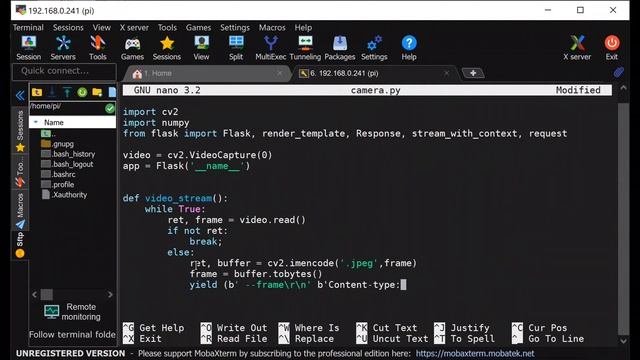Open the Macros vertical side tab

pos(20,211)
